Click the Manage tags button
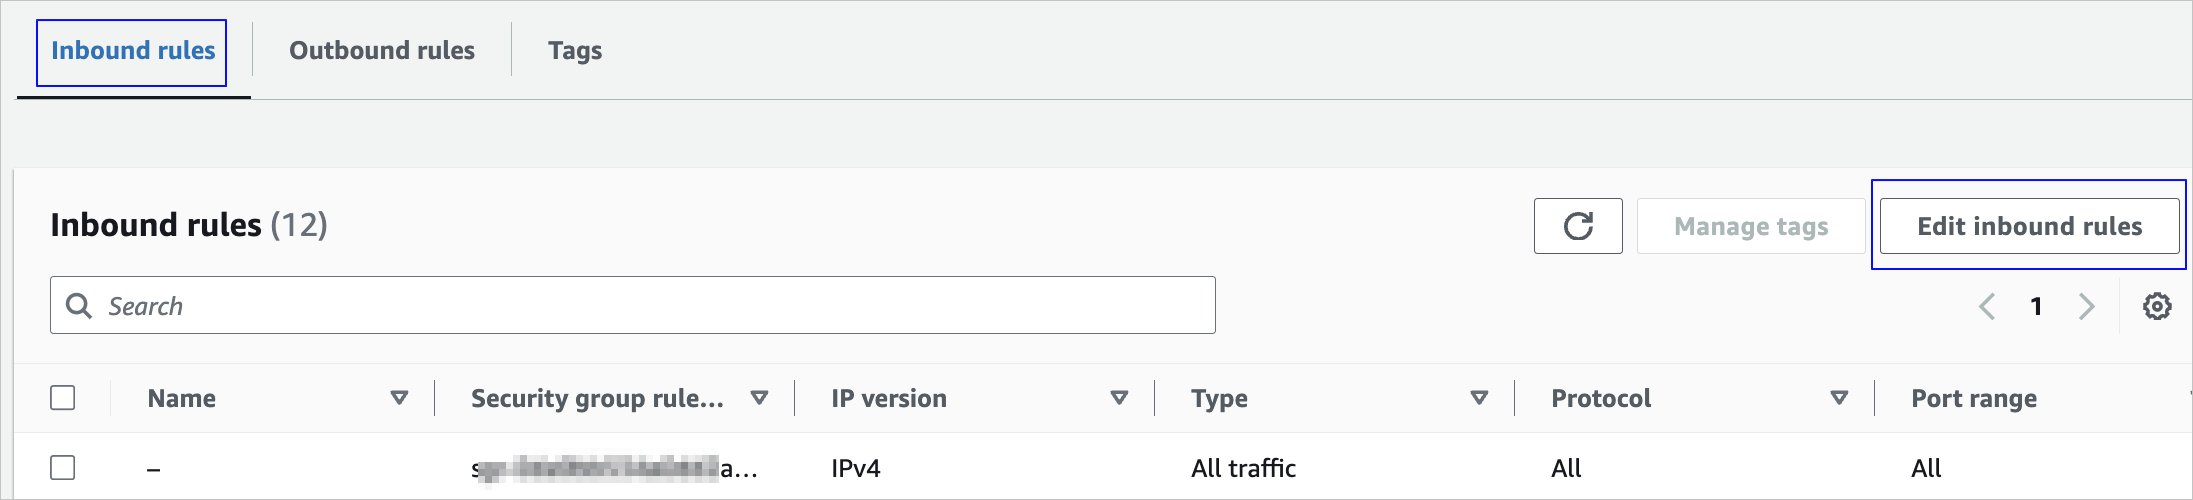The width and height of the screenshot is (2193, 500). click(x=1750, y=226)
